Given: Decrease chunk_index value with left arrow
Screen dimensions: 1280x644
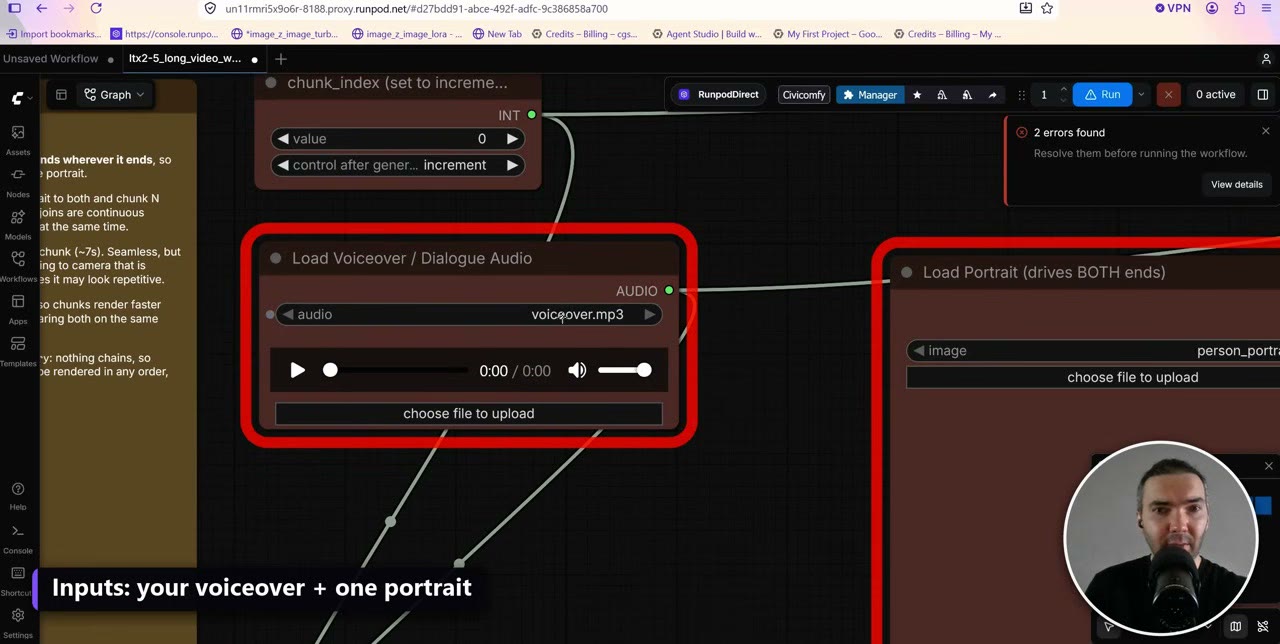Looking at the screenshot, I should click(283, 139).
